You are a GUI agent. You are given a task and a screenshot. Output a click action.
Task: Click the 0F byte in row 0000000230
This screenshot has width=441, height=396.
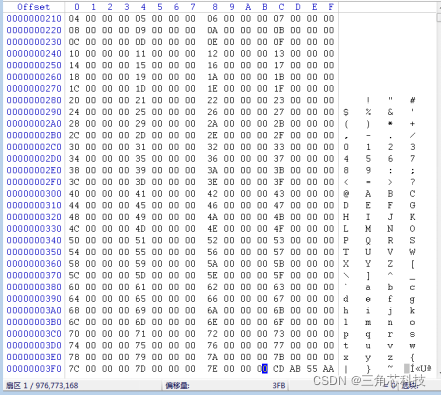point(279,42)
